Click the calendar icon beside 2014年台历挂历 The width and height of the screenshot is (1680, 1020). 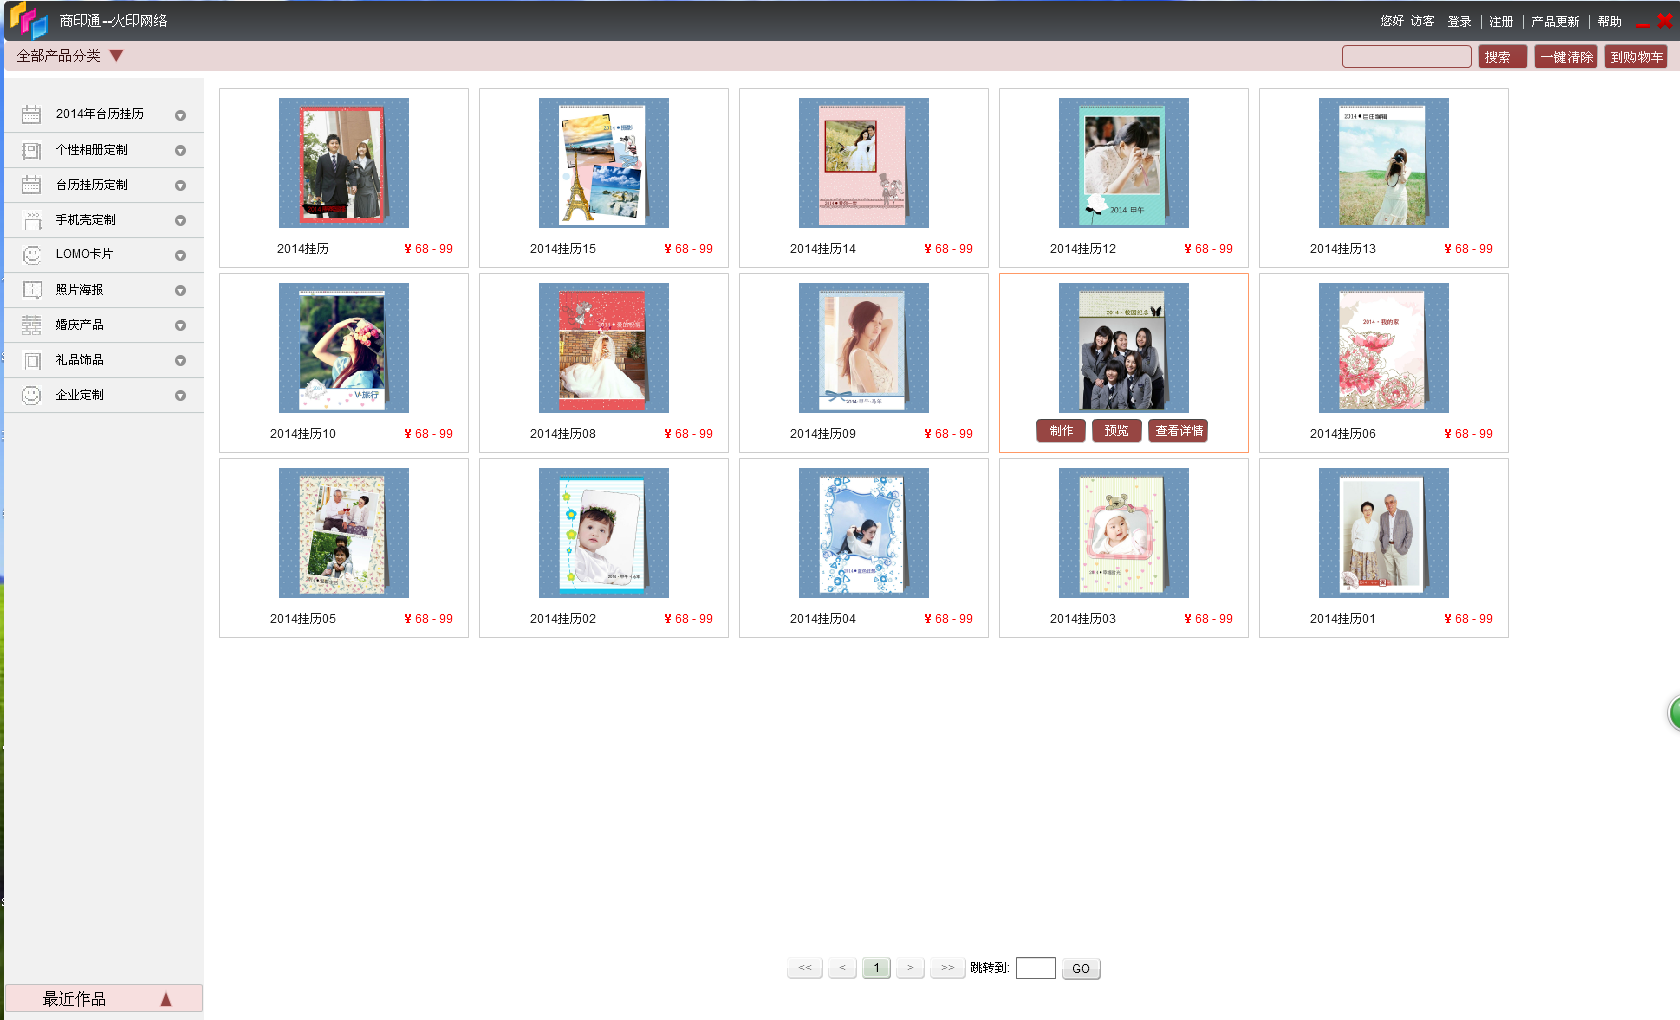32,114
